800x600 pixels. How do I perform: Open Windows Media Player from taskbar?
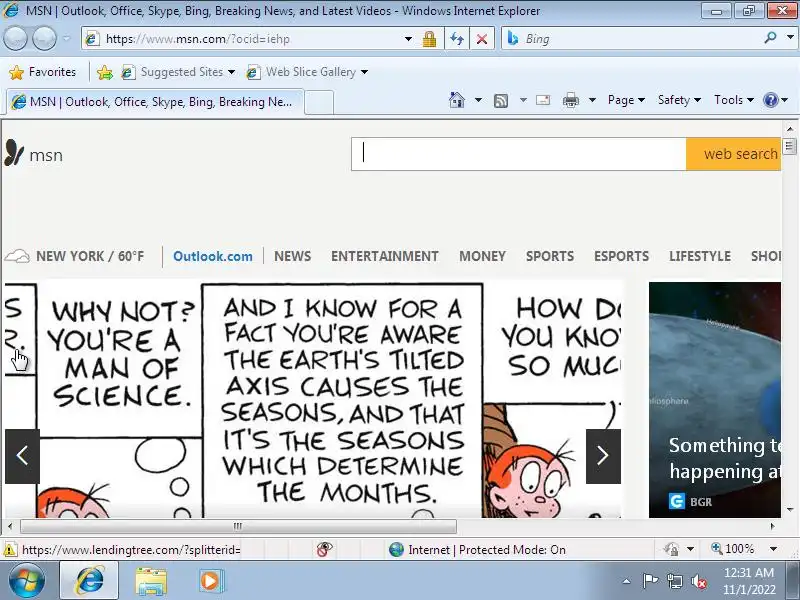[210, 581]
